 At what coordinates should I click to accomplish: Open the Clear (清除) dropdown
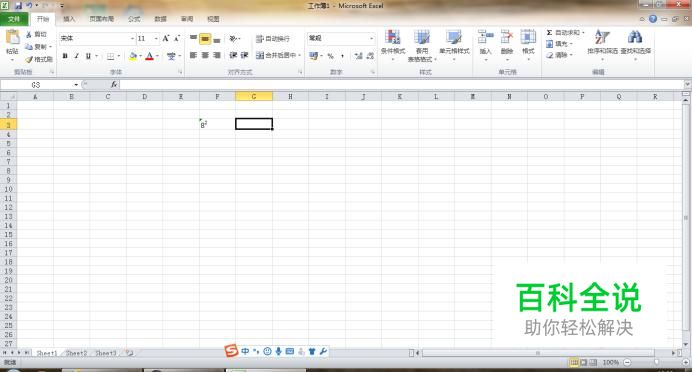pos(559,55)
